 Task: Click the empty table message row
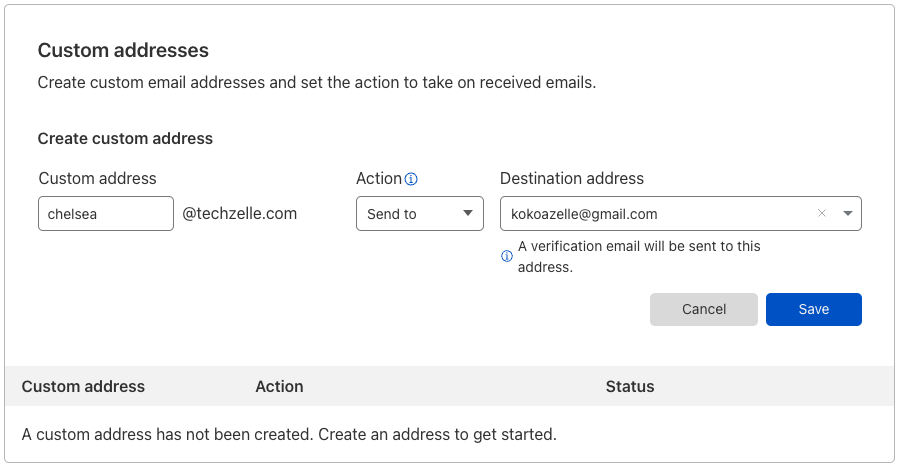click(x=449, y=435)
